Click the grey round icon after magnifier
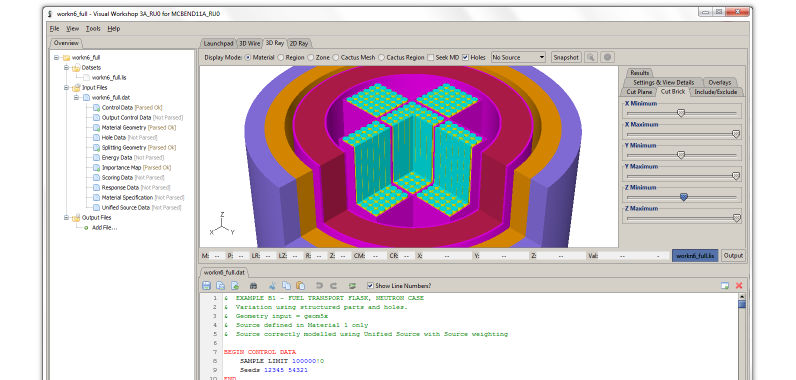796x380 pixels. 608,57
